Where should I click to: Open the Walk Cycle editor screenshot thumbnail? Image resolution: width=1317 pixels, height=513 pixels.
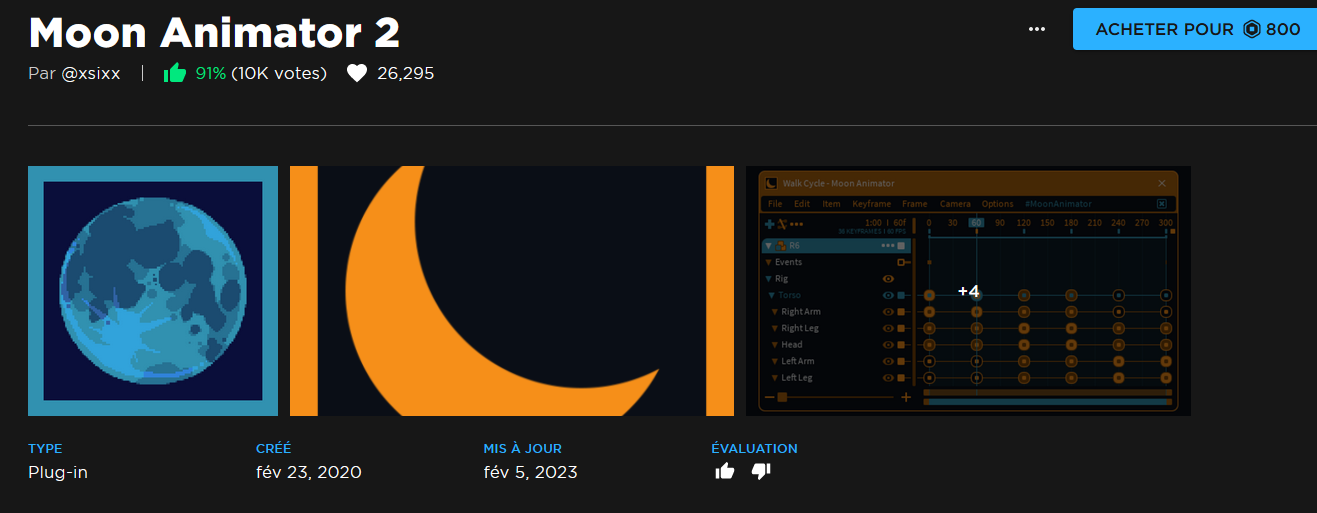pos(968,290)
